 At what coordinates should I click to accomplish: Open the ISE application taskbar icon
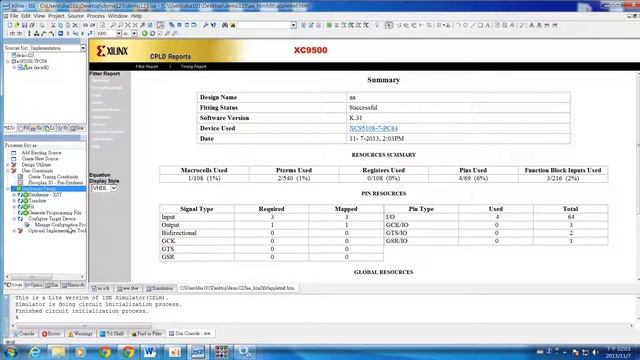click(x=198, y=352)
